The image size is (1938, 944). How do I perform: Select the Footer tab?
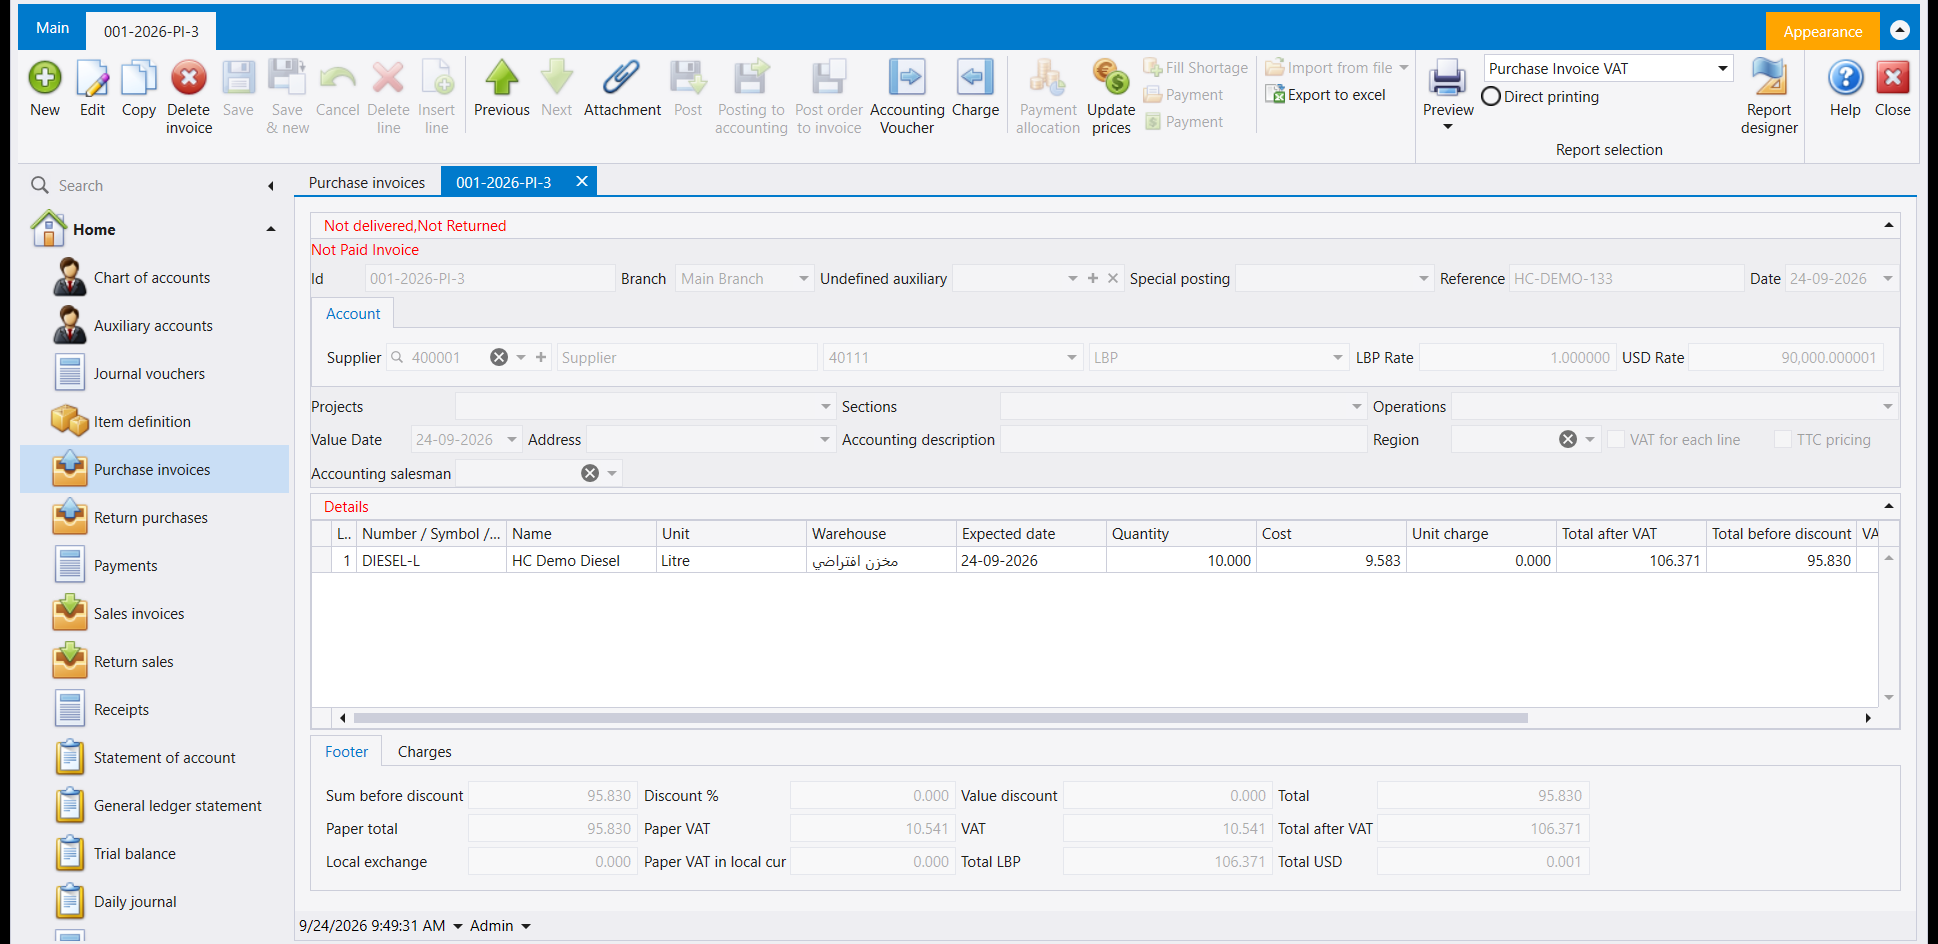[x=346, y=752]
